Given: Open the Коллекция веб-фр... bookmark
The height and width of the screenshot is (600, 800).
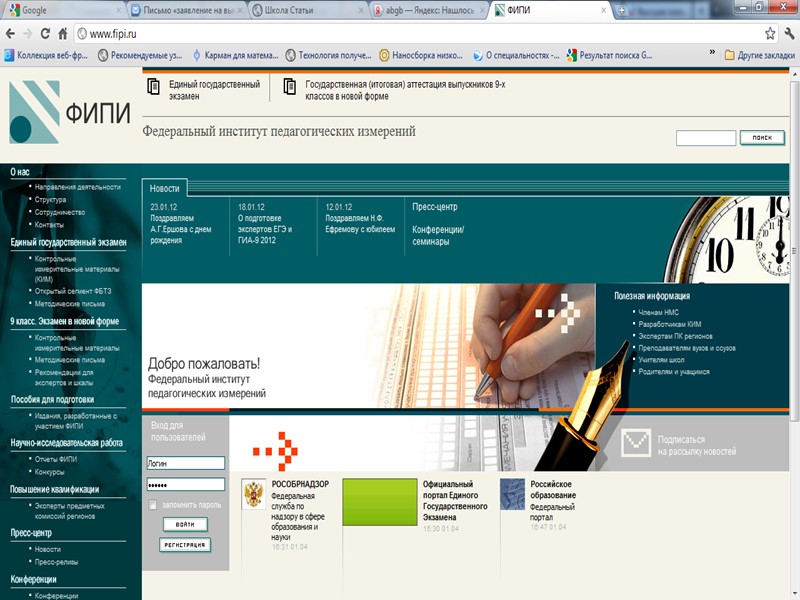Looking at the screenshot, I should (x=46, y=55).
